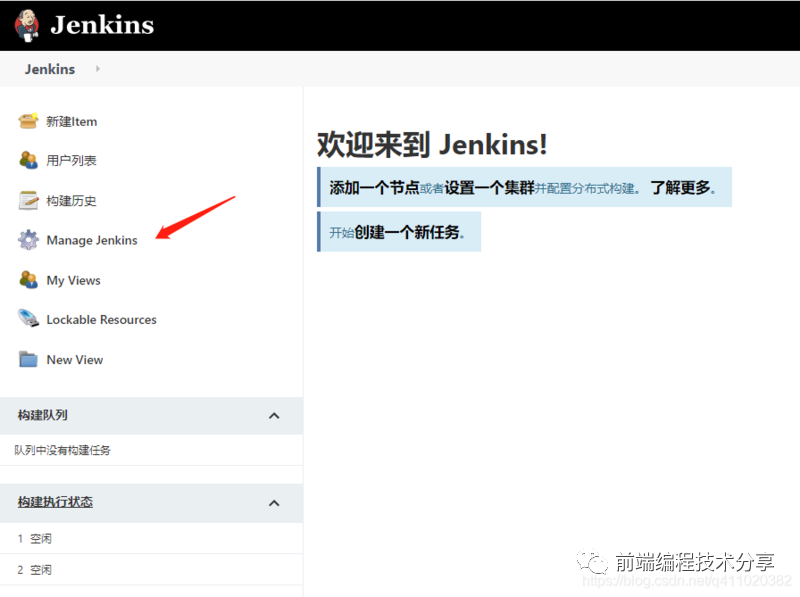Click the Jenkins butler logo icon
This screenshot has width=800, height=597.
(27, 25)
